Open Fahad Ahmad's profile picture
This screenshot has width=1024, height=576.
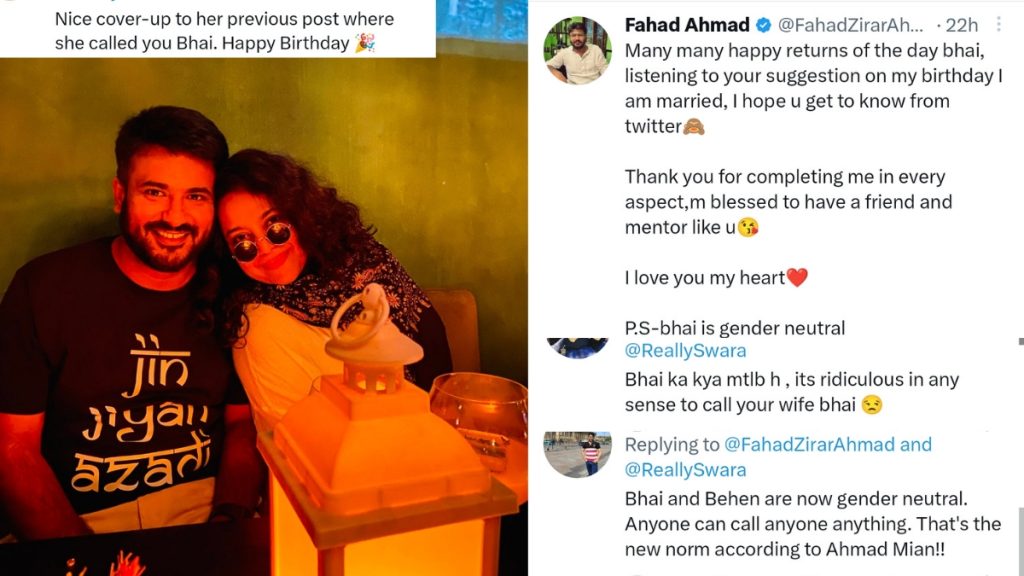pyautogui.click(x=577, y=50)
